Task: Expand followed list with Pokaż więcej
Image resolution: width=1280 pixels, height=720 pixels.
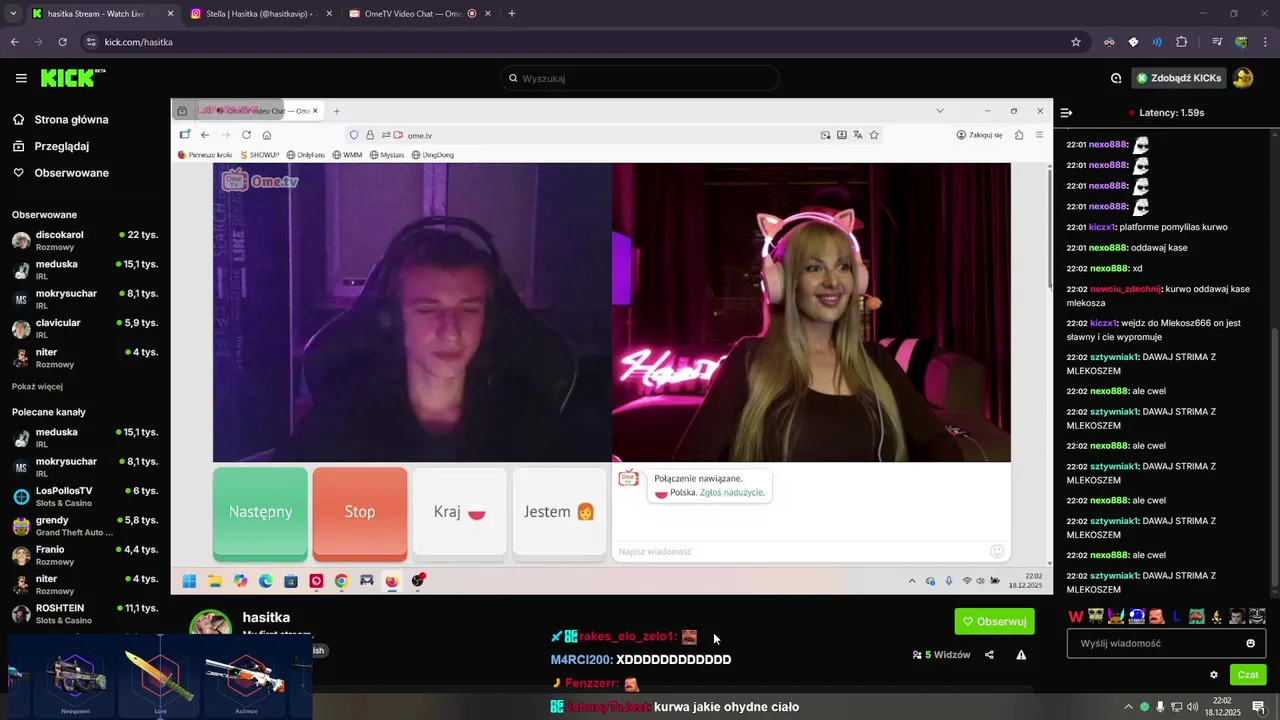Action: pos(37,387)
